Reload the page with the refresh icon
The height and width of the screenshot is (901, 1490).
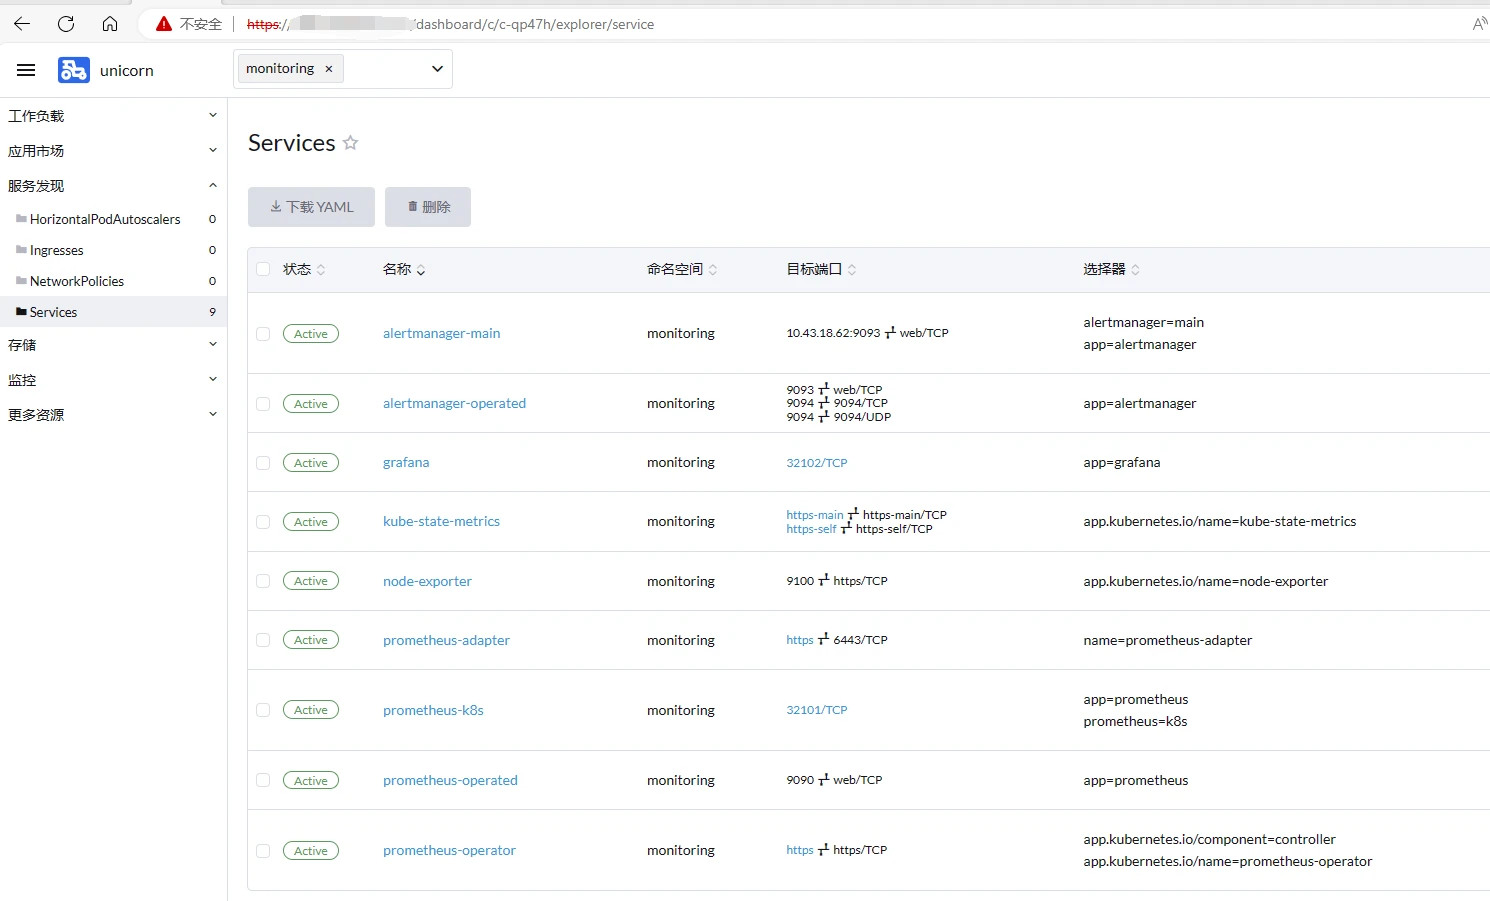click(x=66, y=24)
